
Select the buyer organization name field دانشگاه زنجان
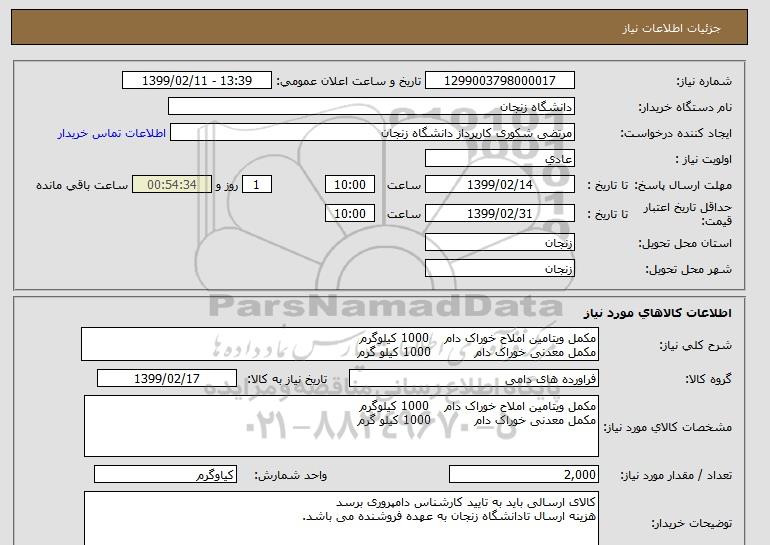[x=371, y=107]
